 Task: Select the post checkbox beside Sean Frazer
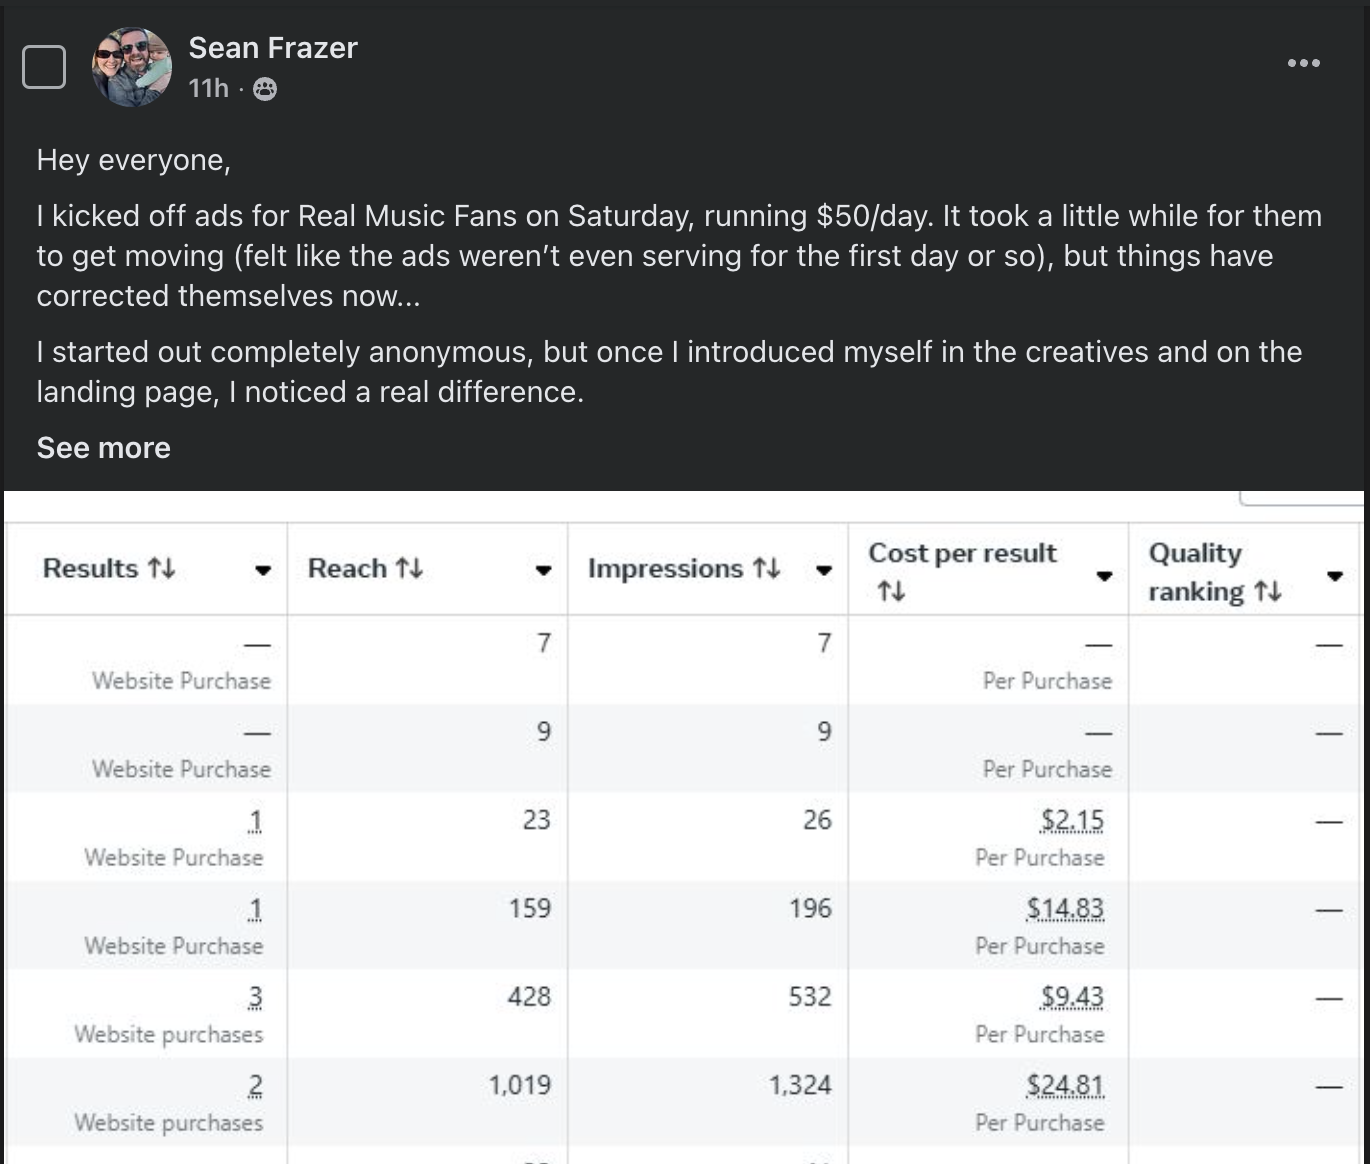coord(44,67)
